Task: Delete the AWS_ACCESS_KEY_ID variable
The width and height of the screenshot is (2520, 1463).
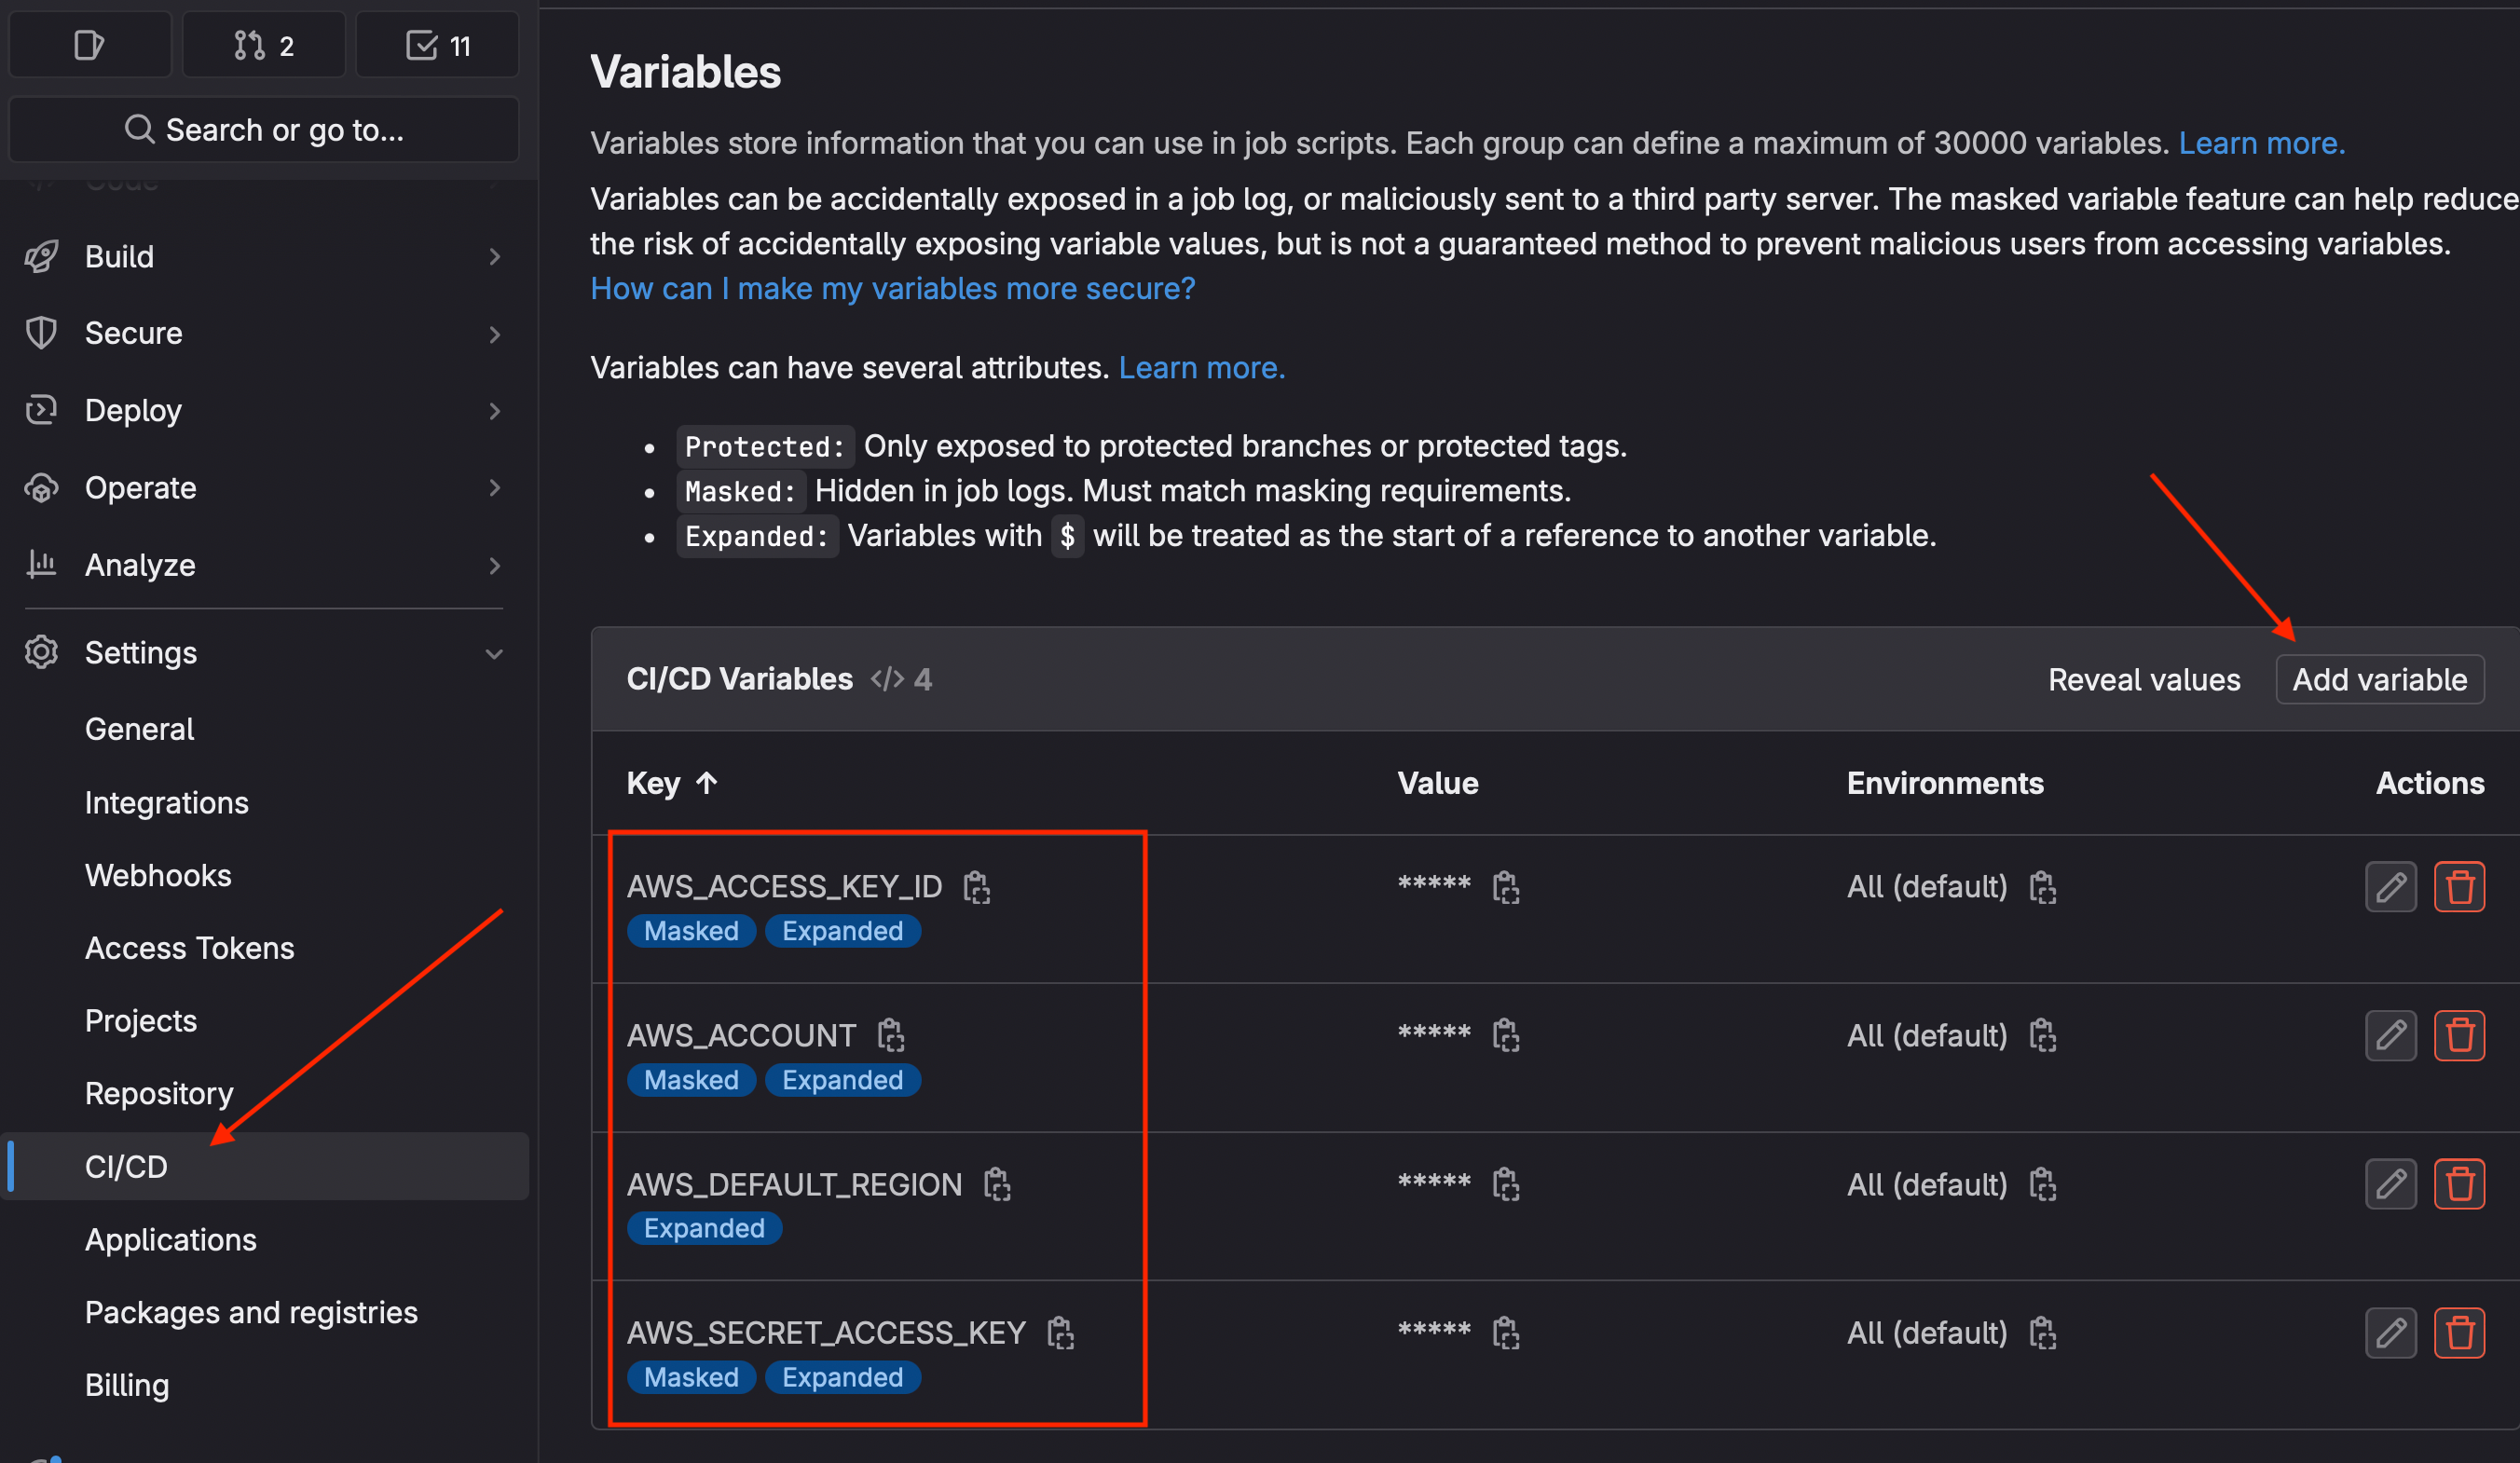Action: [x=2459, y=887]
